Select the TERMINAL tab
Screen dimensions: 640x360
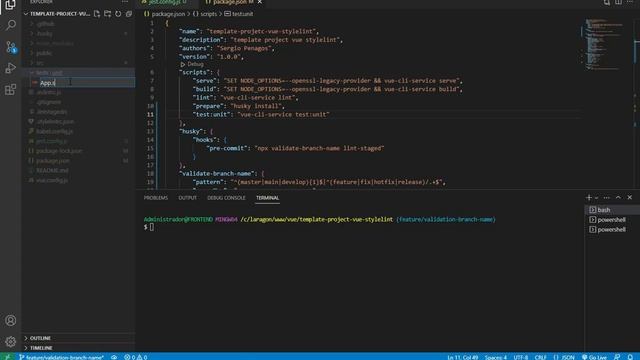click(x=267, y=198)
